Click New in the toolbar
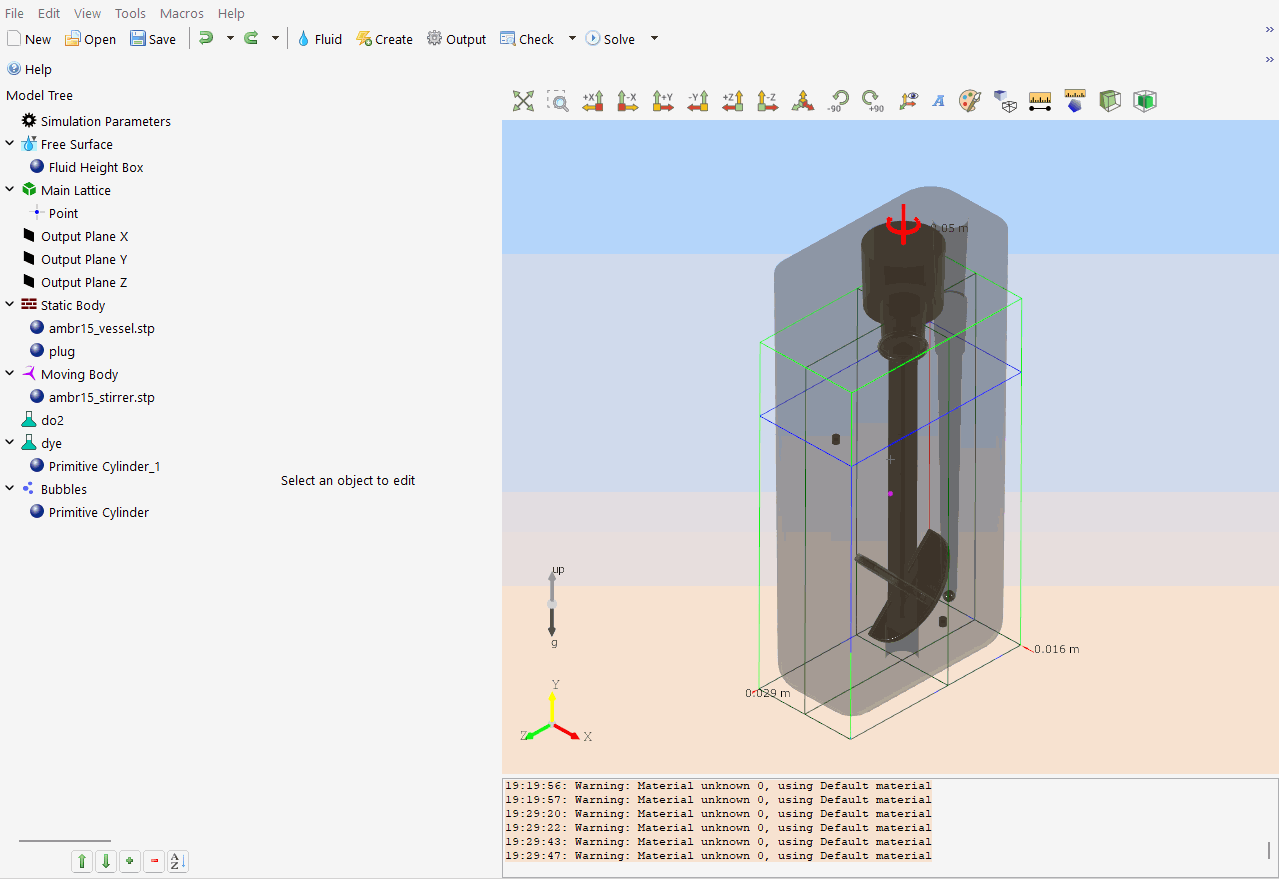Viewport: 1279px width, 879px height. tap(29, 39)
